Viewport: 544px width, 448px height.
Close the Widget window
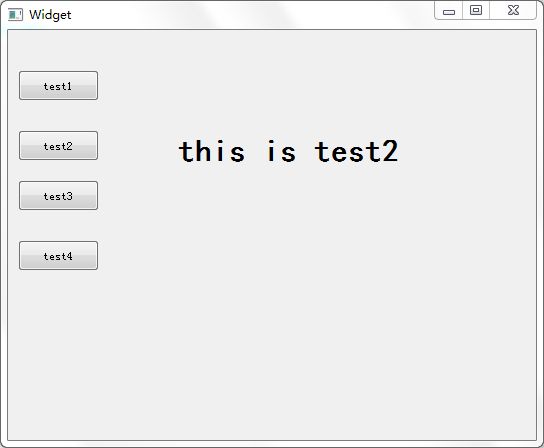pyautogui.click(x=513, y=10)
